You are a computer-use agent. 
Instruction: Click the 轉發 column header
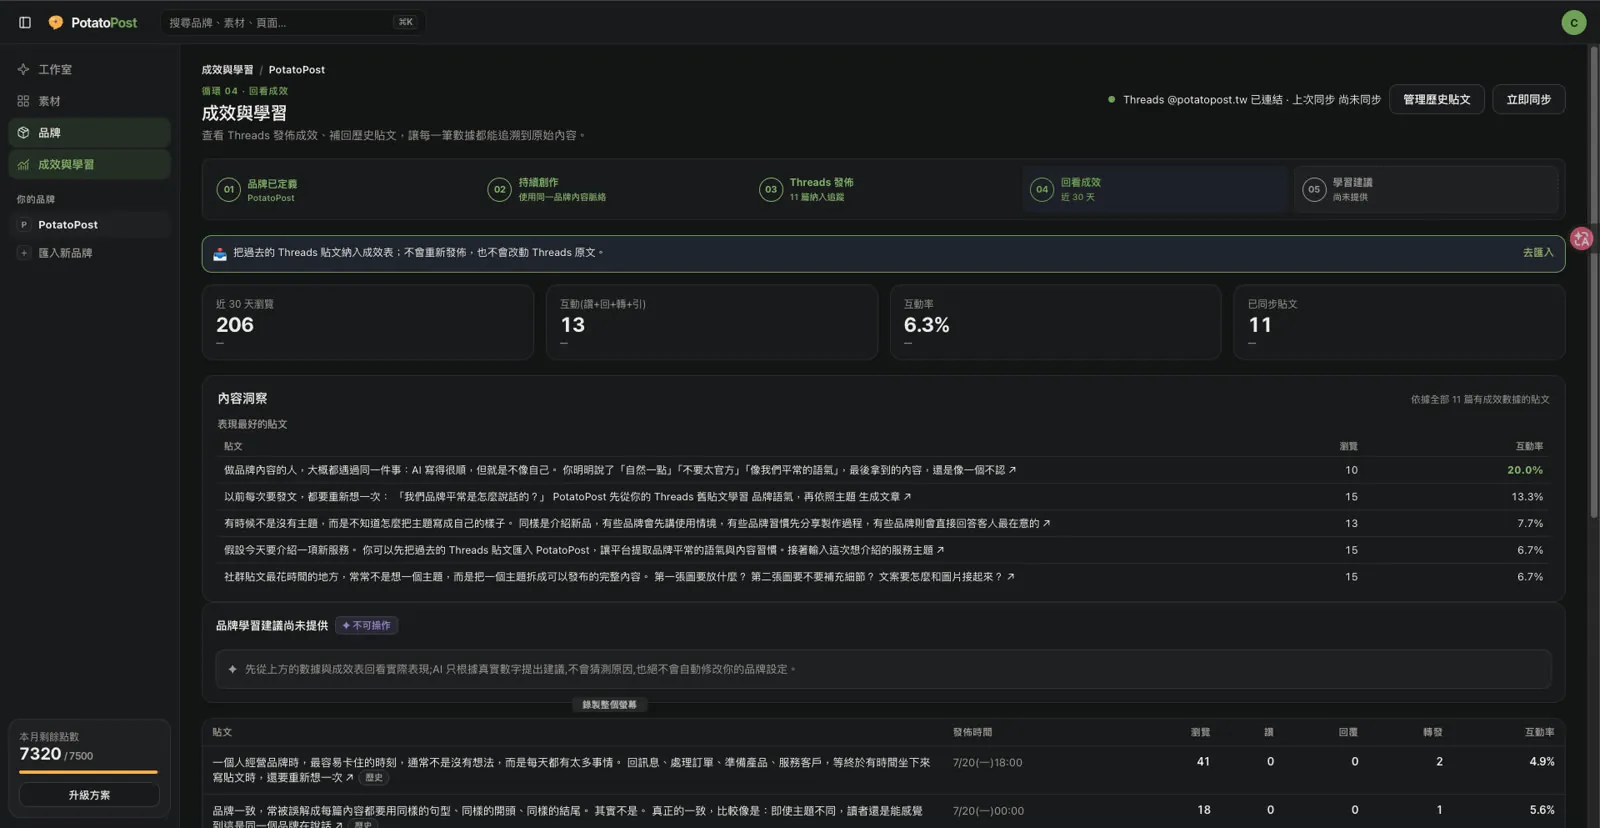point(1433,732)
